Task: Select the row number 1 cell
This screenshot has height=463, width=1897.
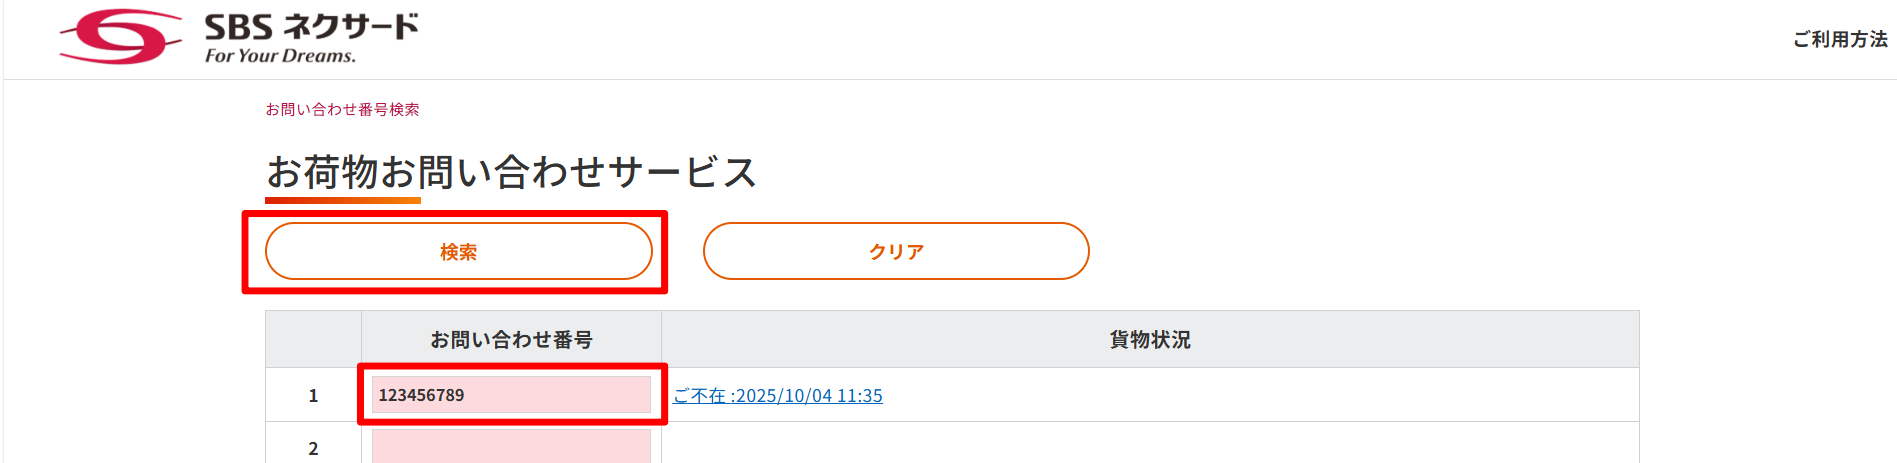Action: coord(313,395)
